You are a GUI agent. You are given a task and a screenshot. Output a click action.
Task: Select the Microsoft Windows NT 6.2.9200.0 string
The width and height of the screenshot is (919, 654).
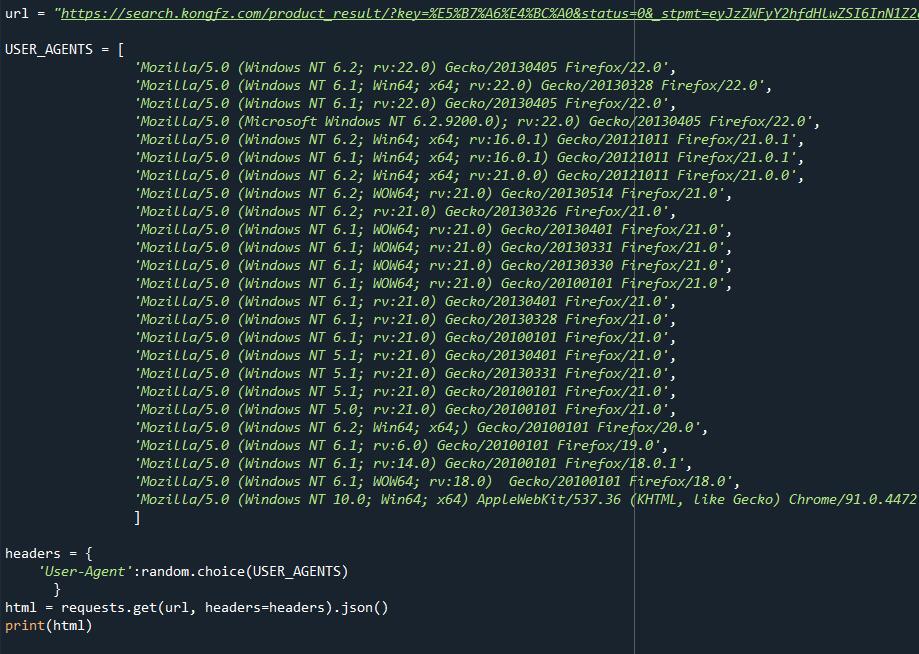[x=476, y=122]
